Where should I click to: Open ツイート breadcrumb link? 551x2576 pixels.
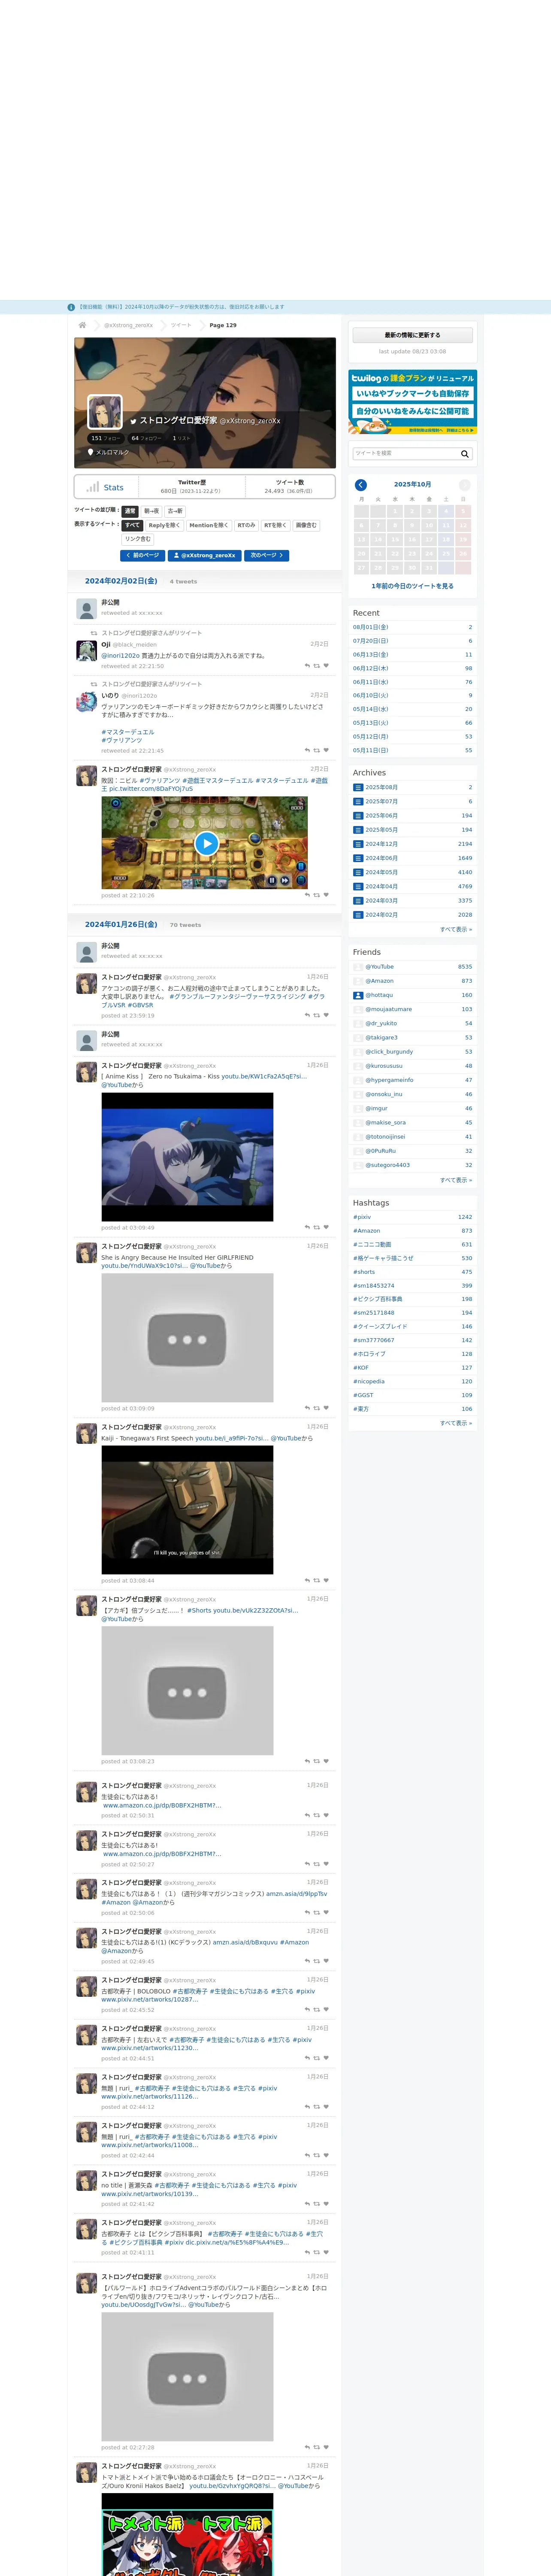pos(181,325)
